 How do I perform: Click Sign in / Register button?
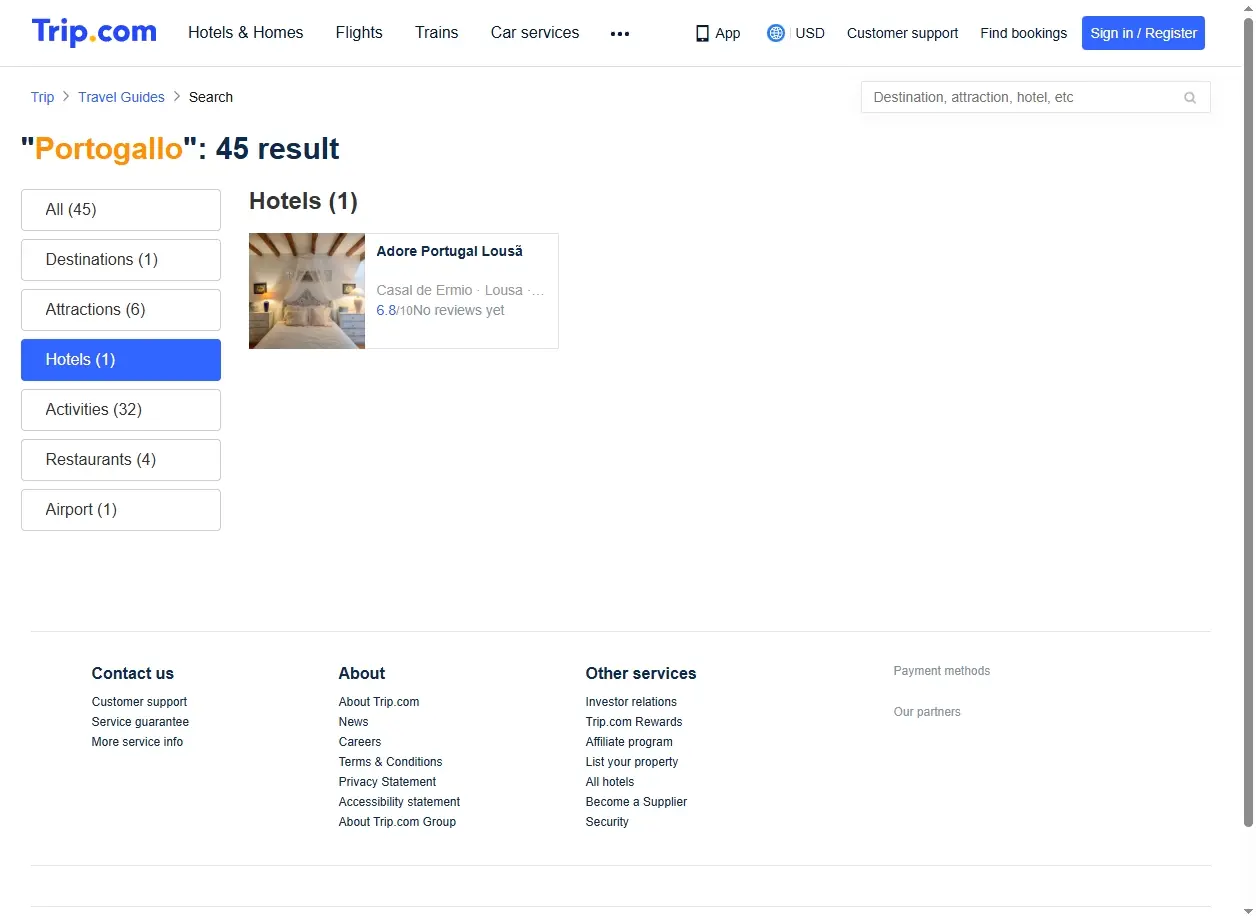pyautogui.click(x=1143, y=33)
